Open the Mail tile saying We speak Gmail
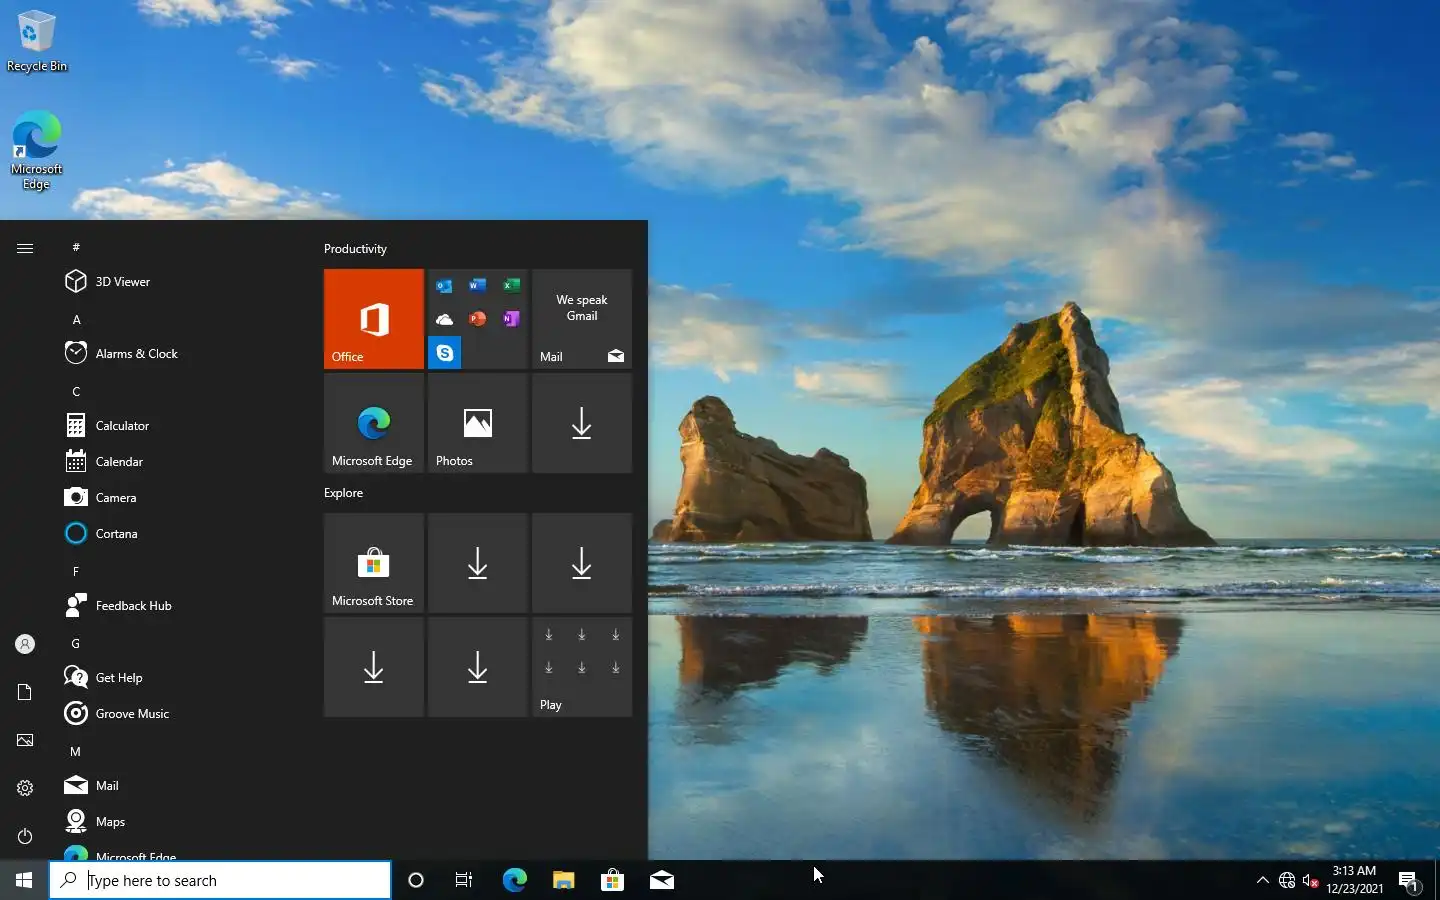 tap(582, 319)
